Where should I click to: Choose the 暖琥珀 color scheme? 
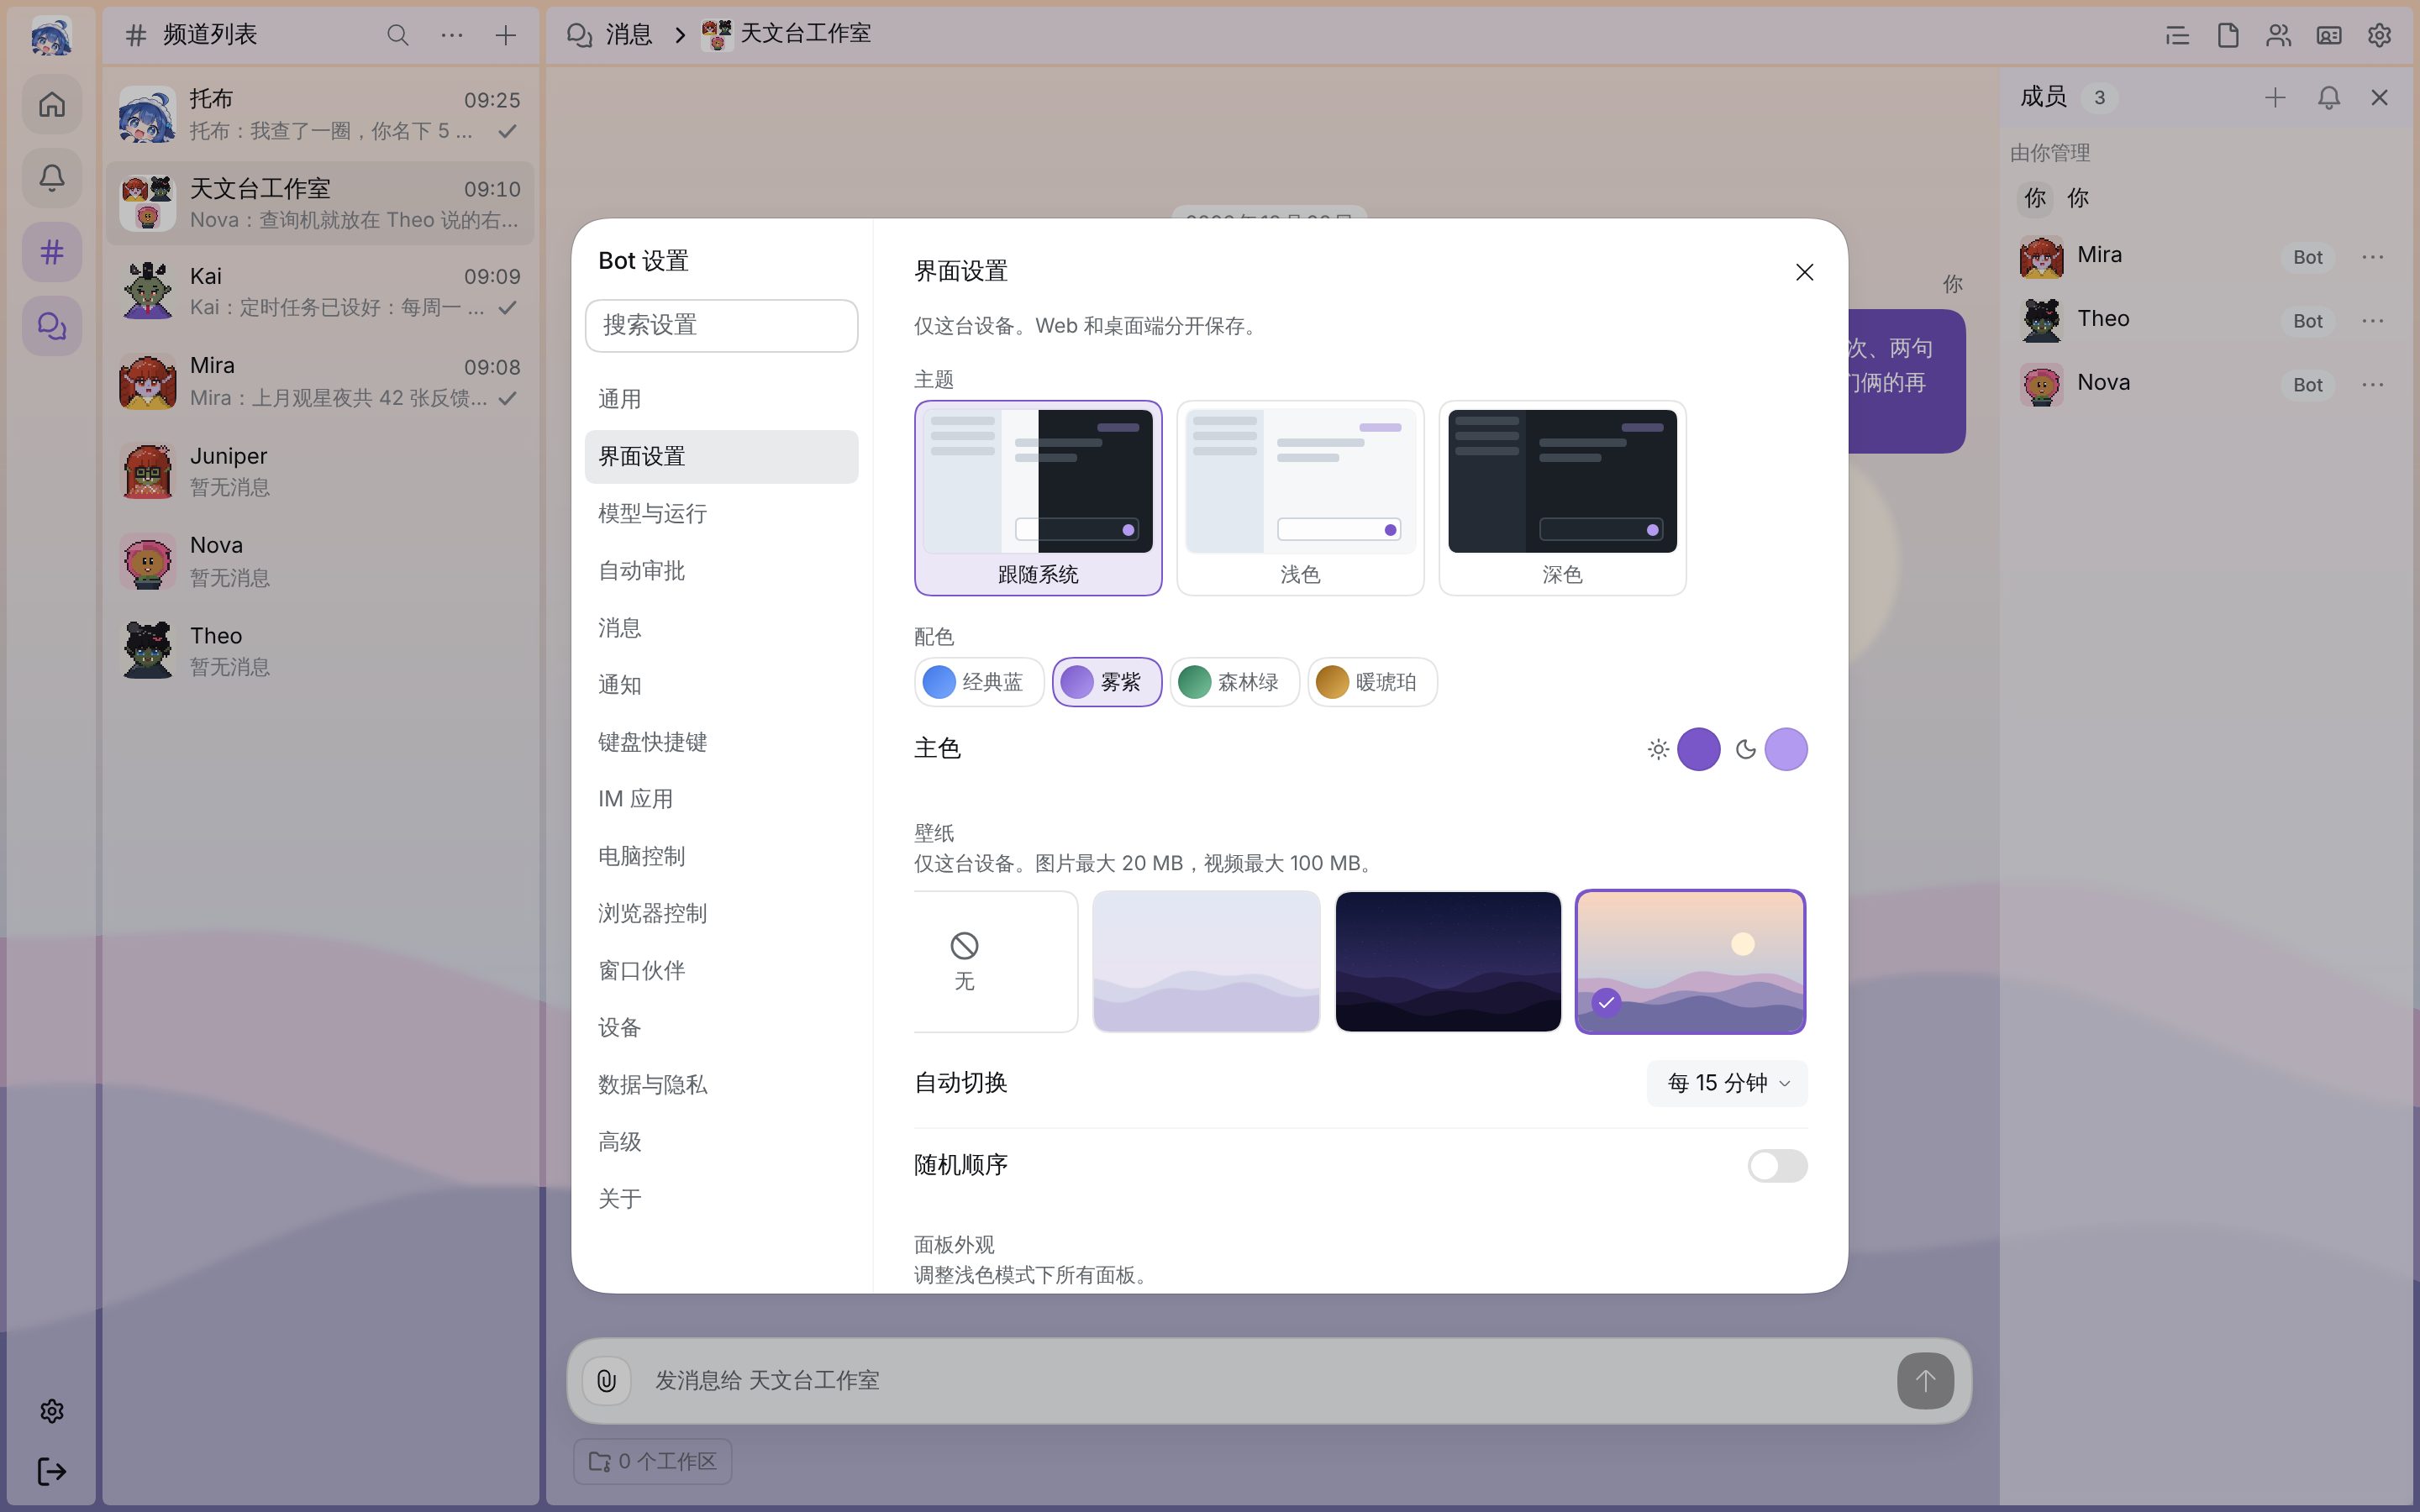tap(1372, 682)
